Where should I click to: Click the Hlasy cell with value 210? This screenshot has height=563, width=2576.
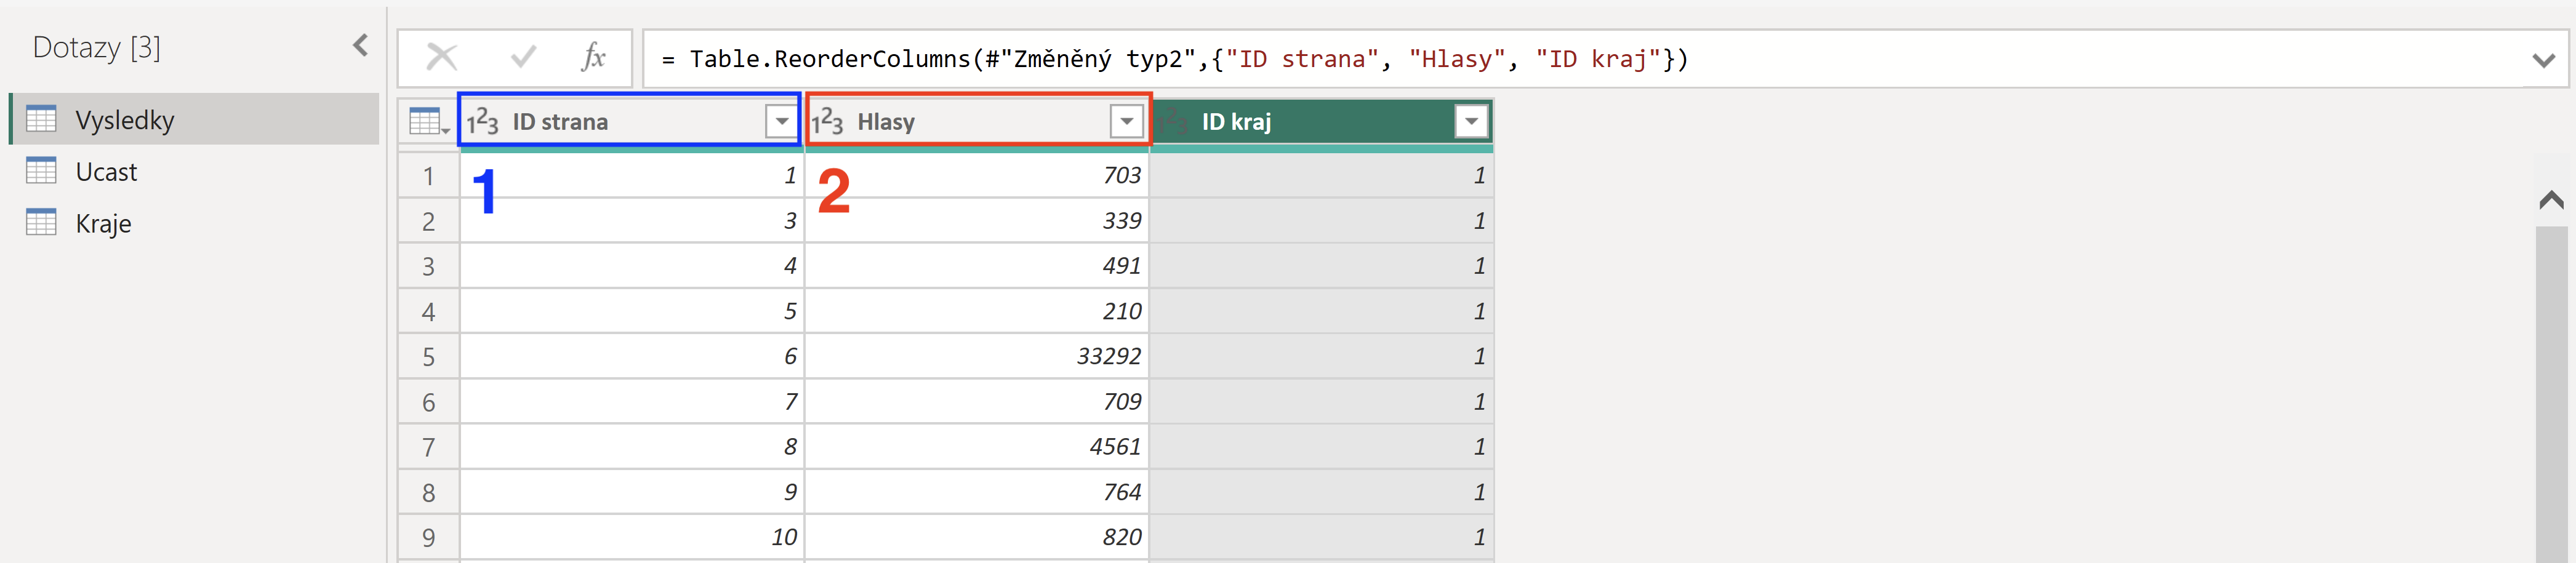(977, 311)
